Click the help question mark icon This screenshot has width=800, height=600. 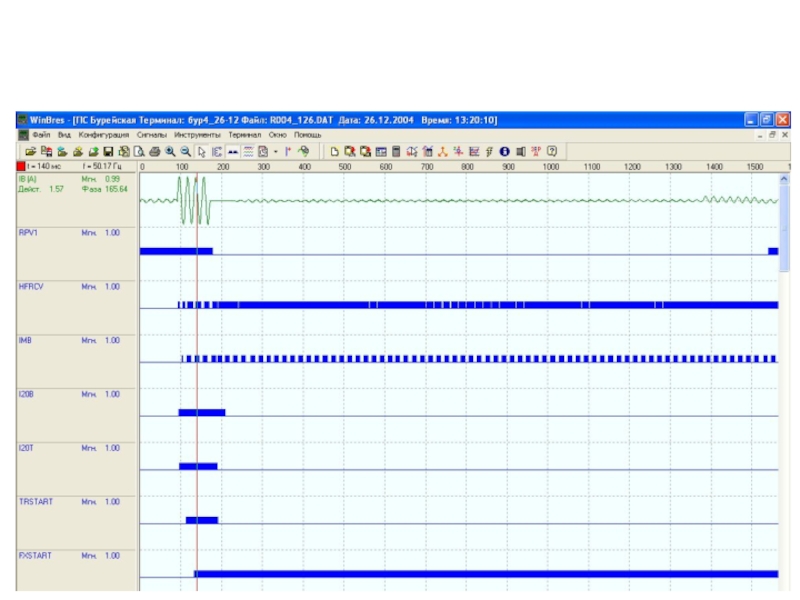(551, 151)
